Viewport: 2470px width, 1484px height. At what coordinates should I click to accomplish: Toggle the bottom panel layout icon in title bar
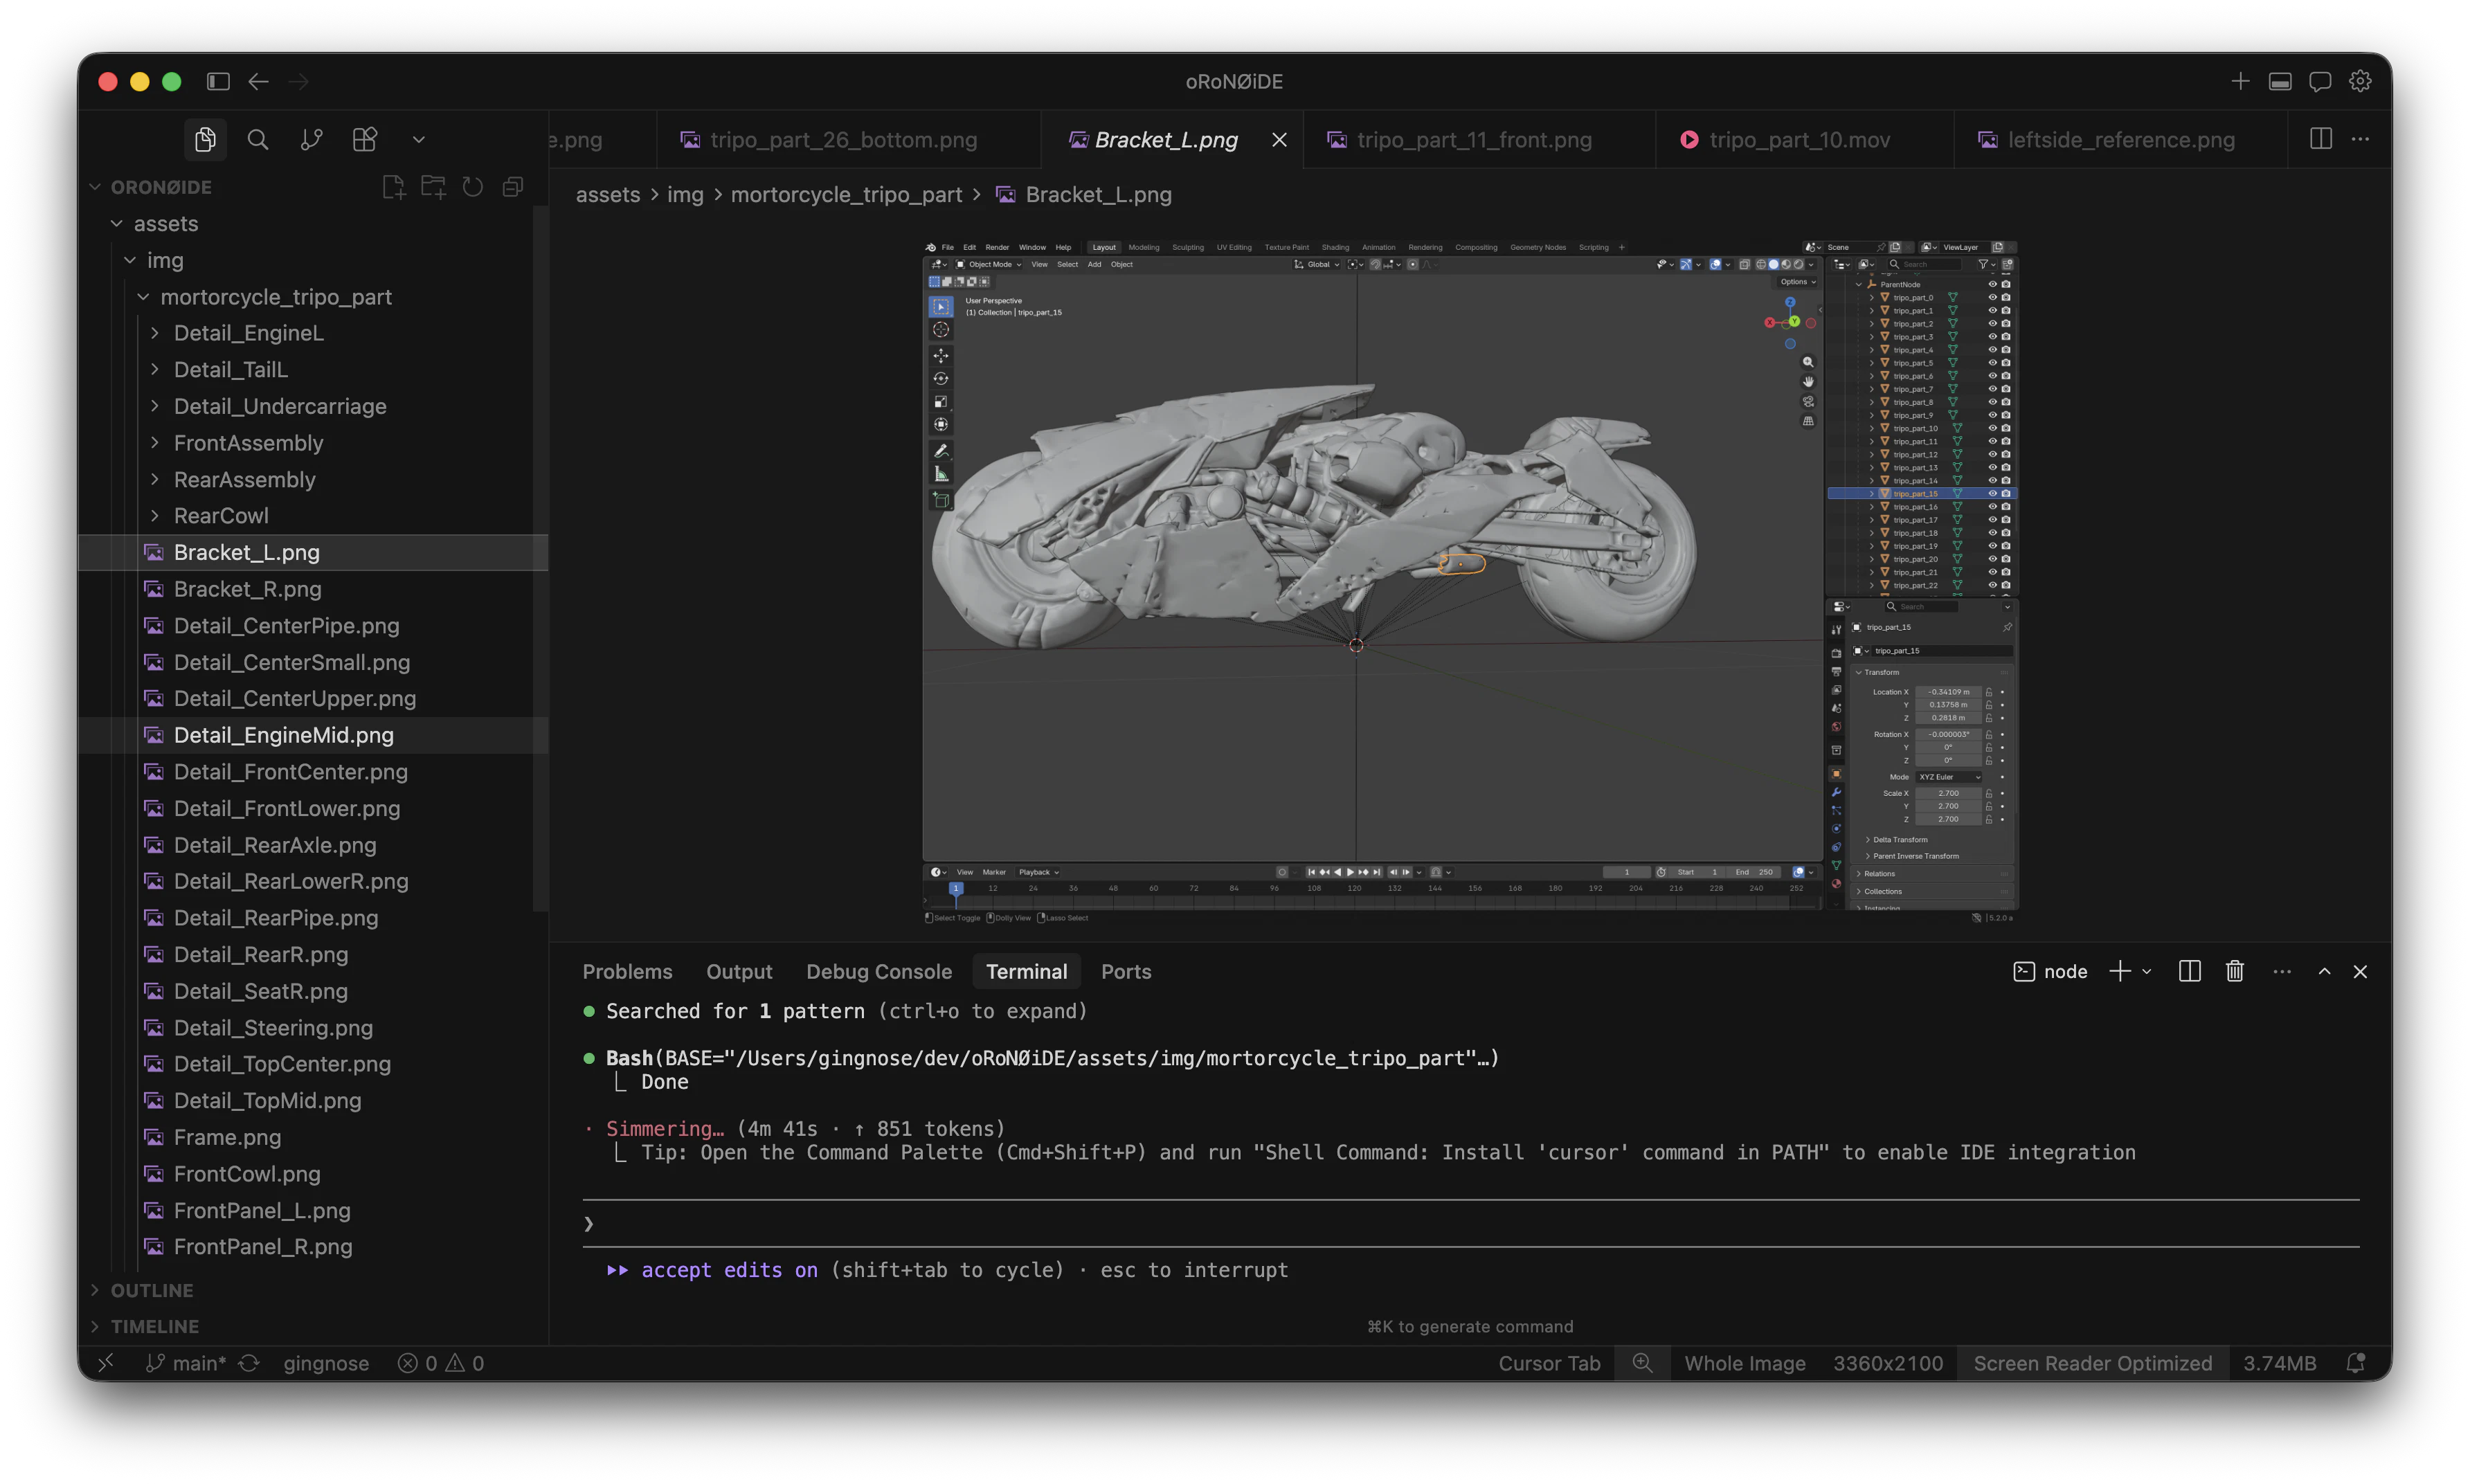[2280, 81]
